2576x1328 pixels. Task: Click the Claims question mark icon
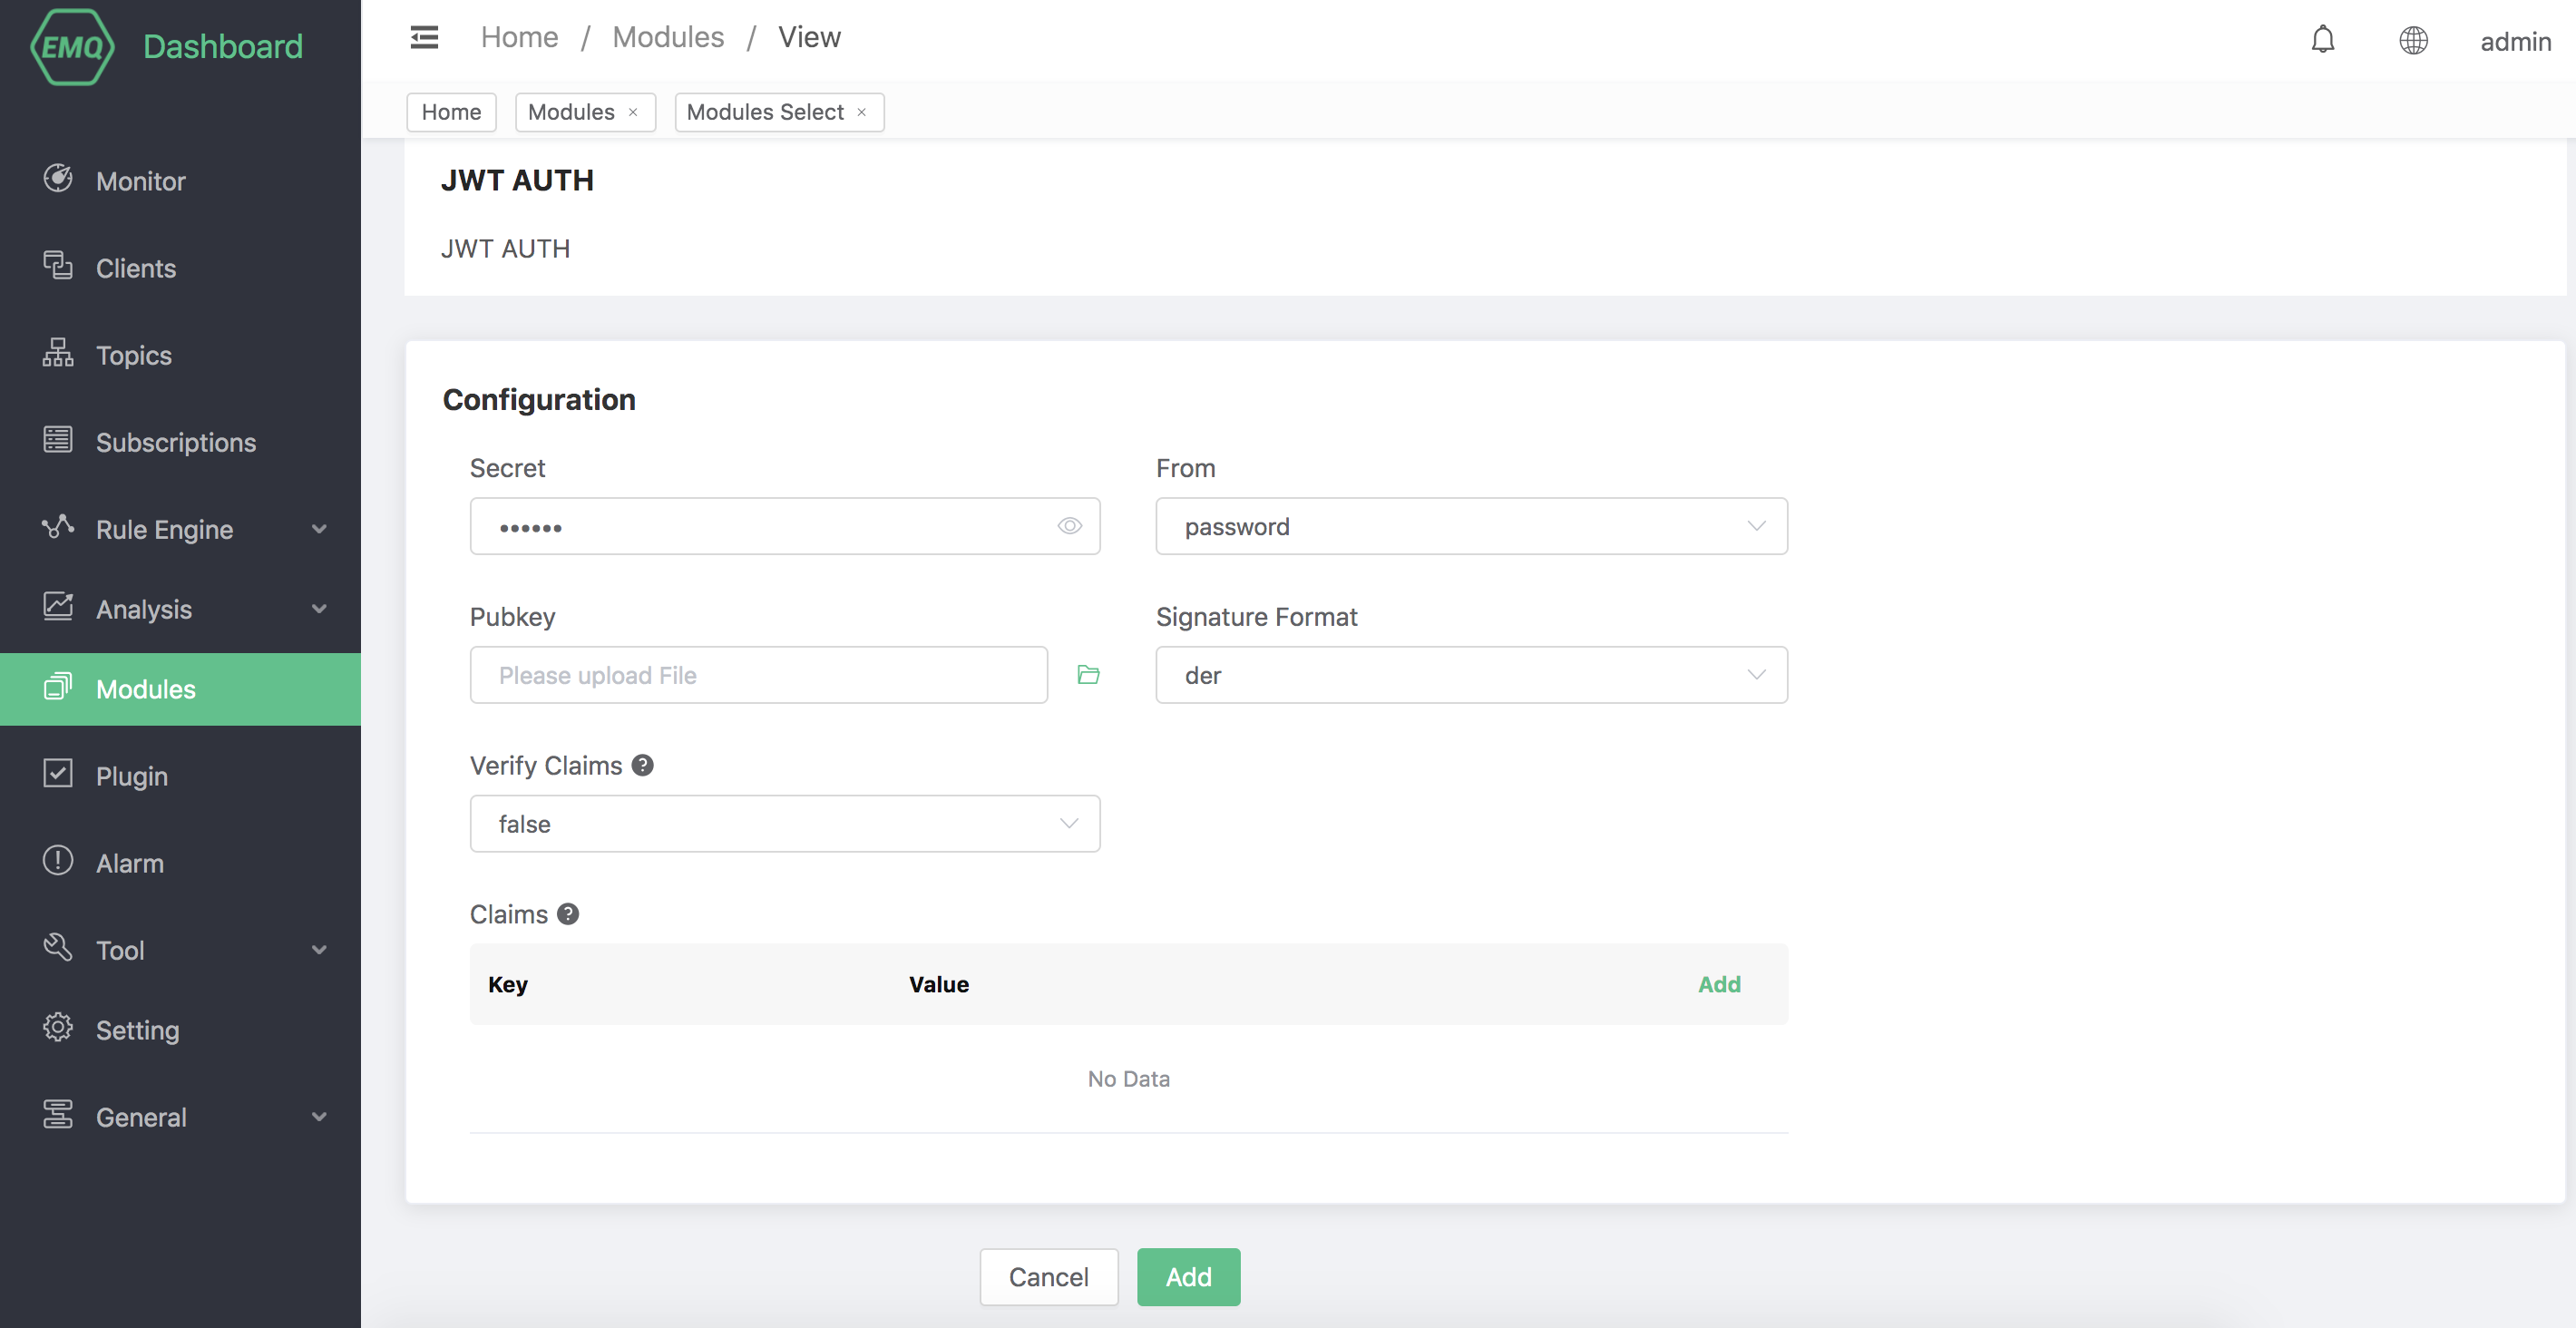[x=568, y=914]
